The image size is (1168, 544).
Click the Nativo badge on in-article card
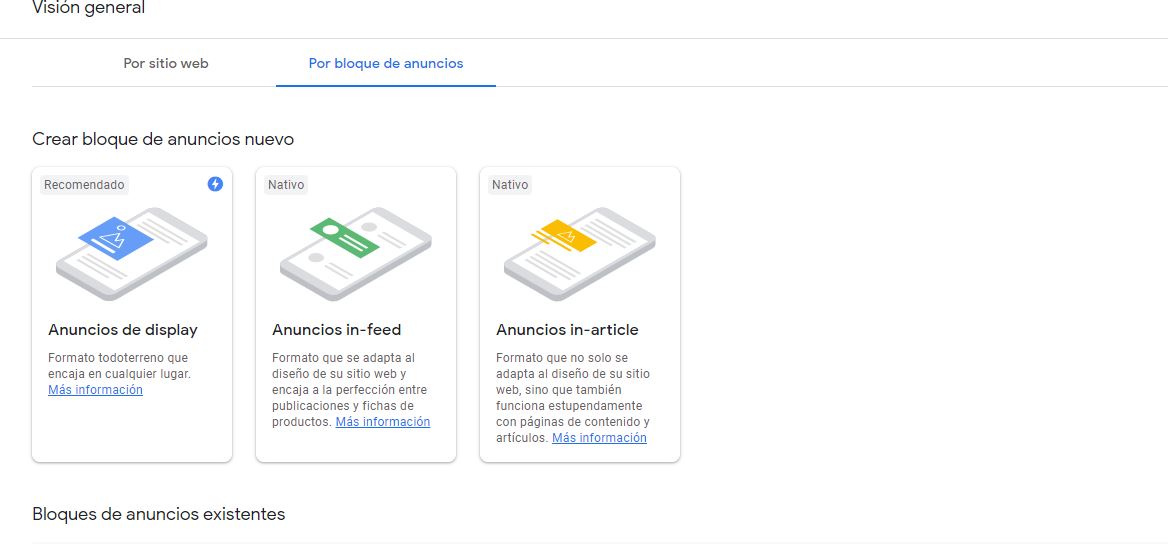510,185
